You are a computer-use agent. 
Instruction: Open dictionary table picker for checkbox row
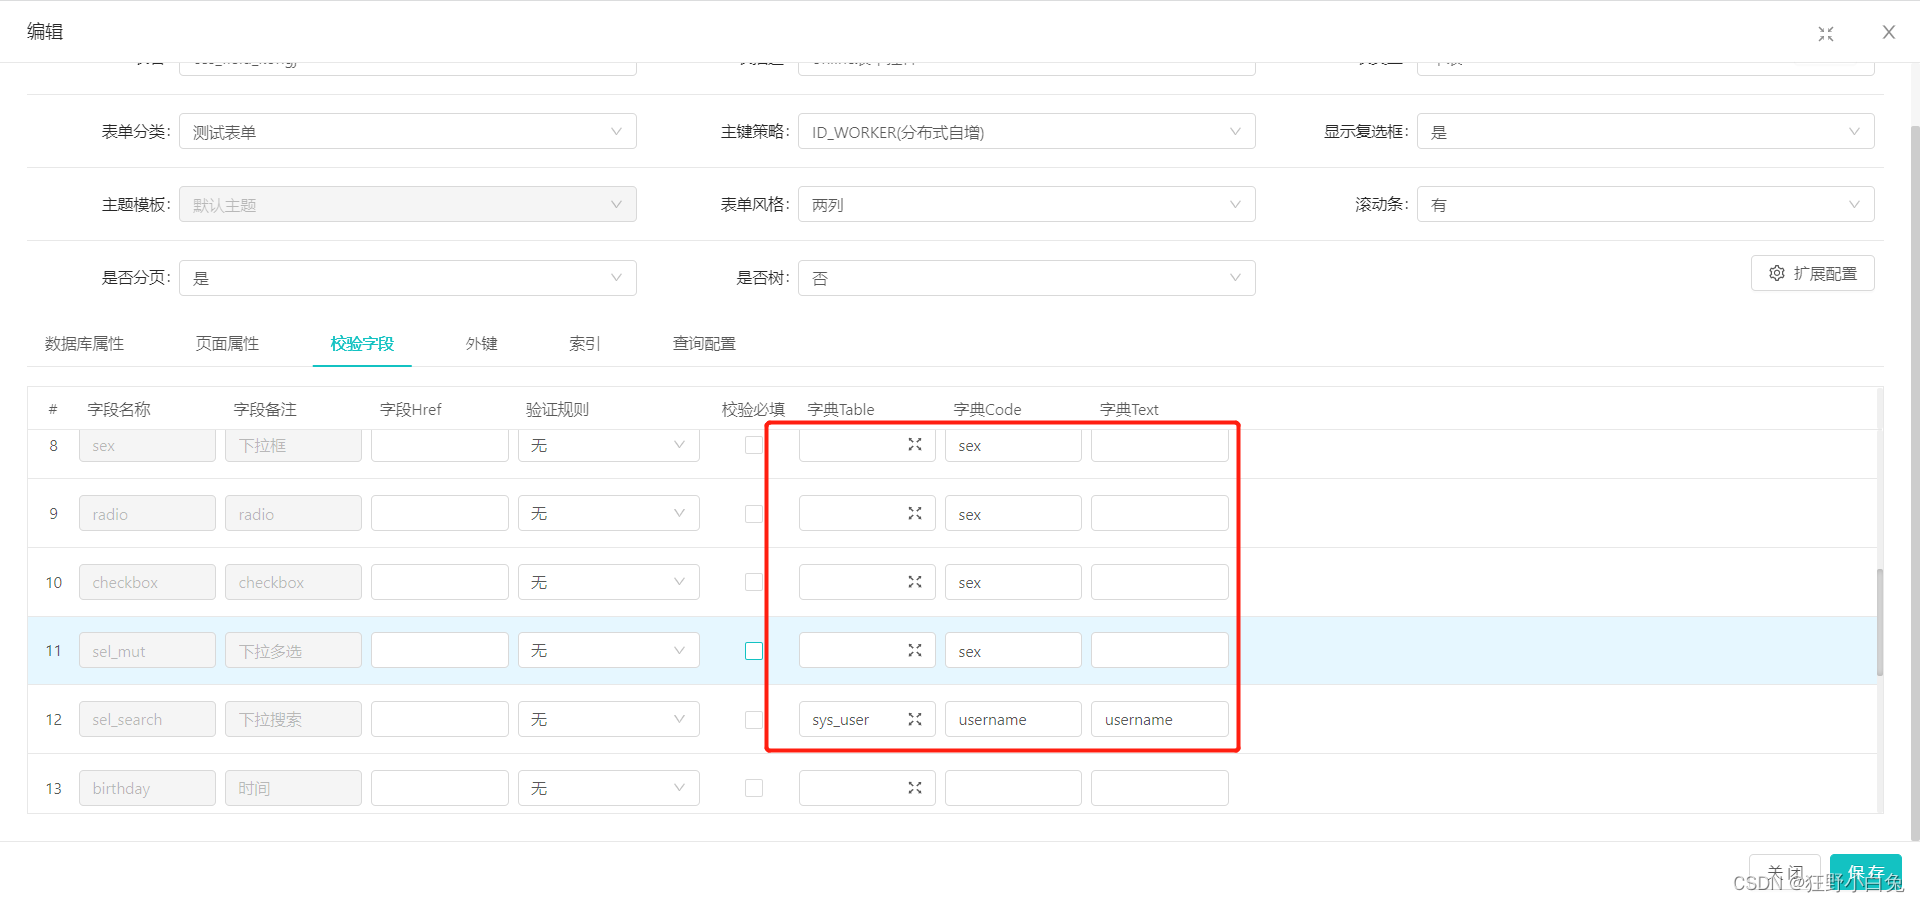tap(913, 581)
